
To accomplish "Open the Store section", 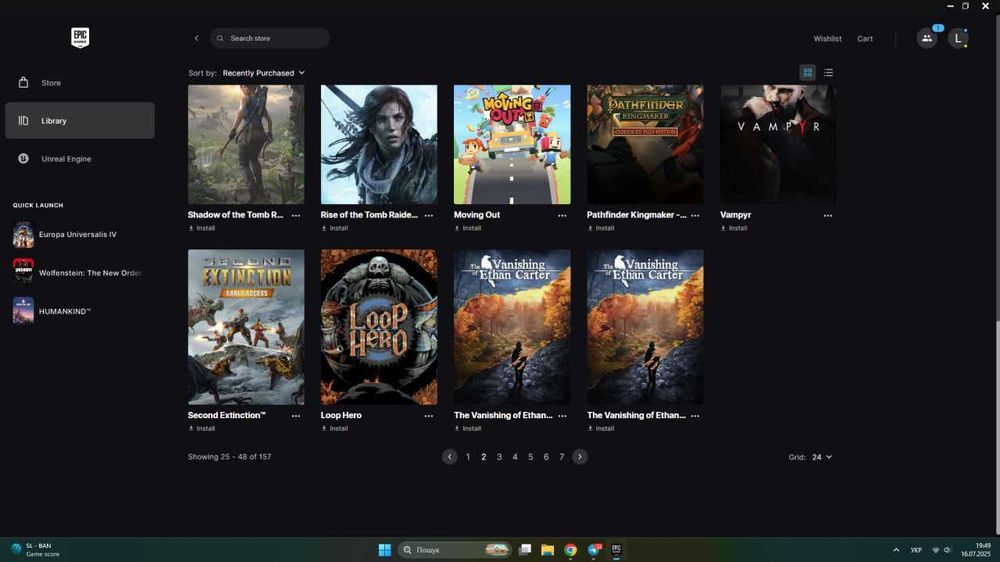I will [x=80, y=83].
